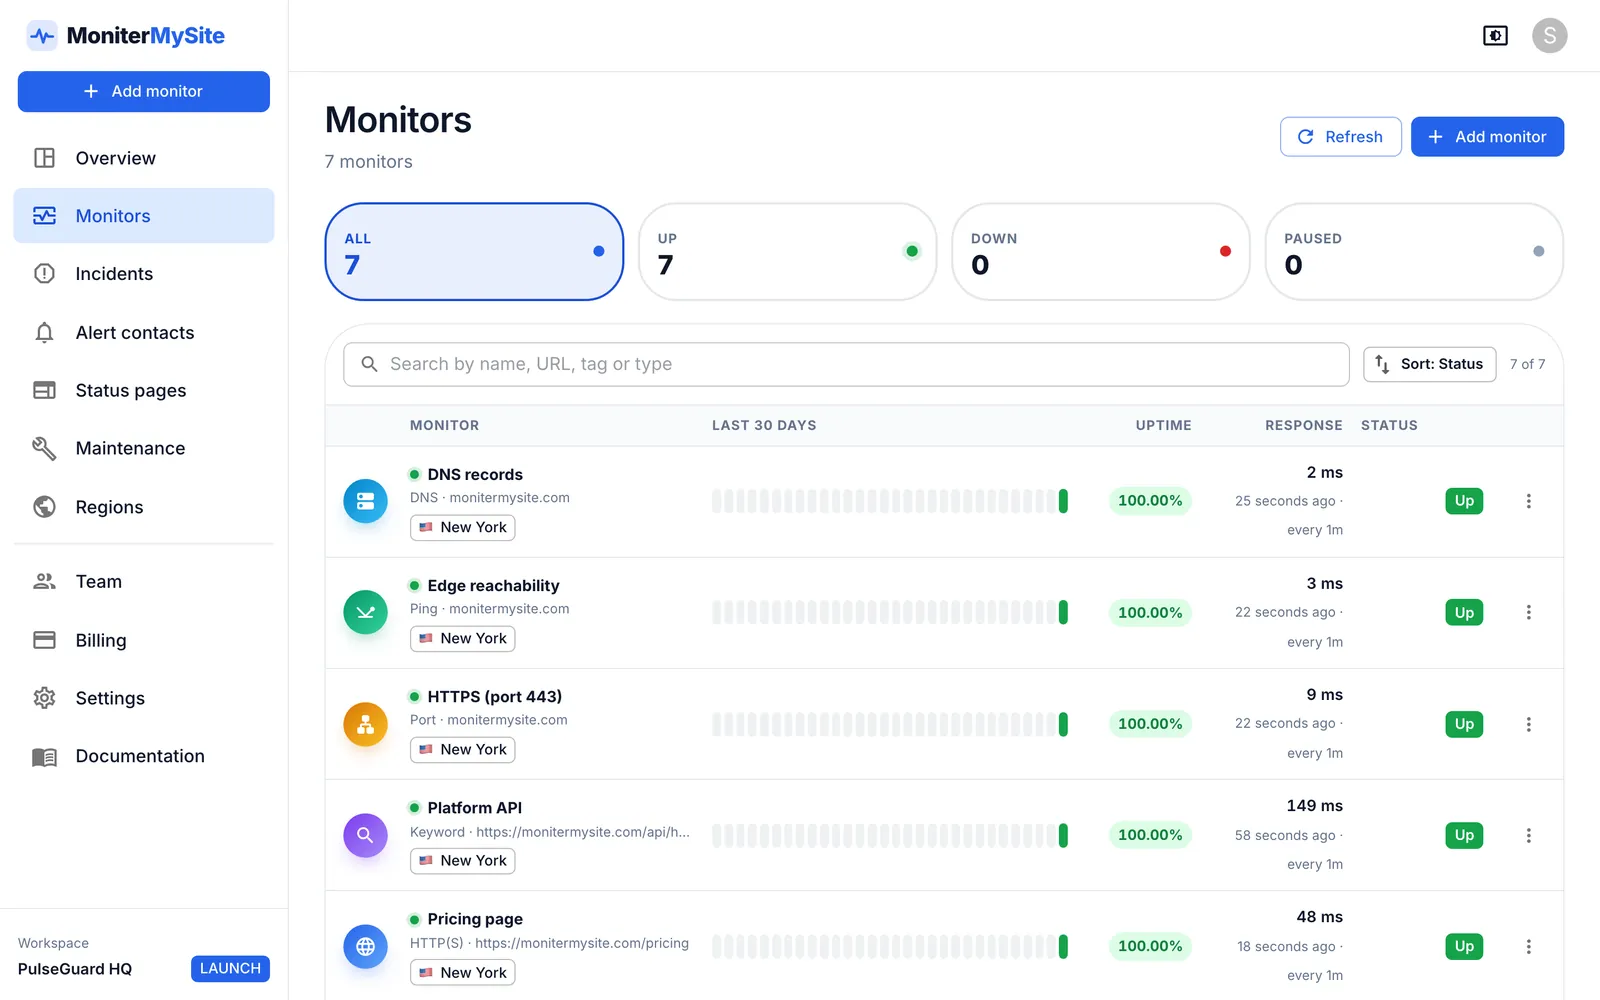Screen dimensions: 1600x1000
Task: Click the Edge reachability ping icon
Action: (365, 612)
